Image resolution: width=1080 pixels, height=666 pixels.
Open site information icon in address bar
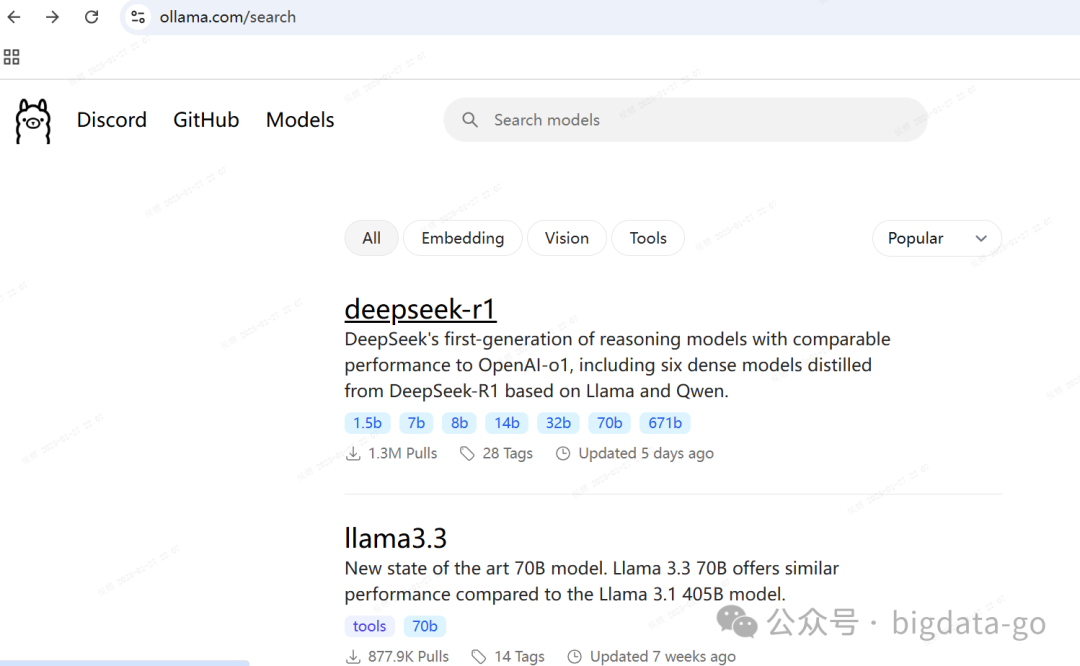tap(138, 17)
